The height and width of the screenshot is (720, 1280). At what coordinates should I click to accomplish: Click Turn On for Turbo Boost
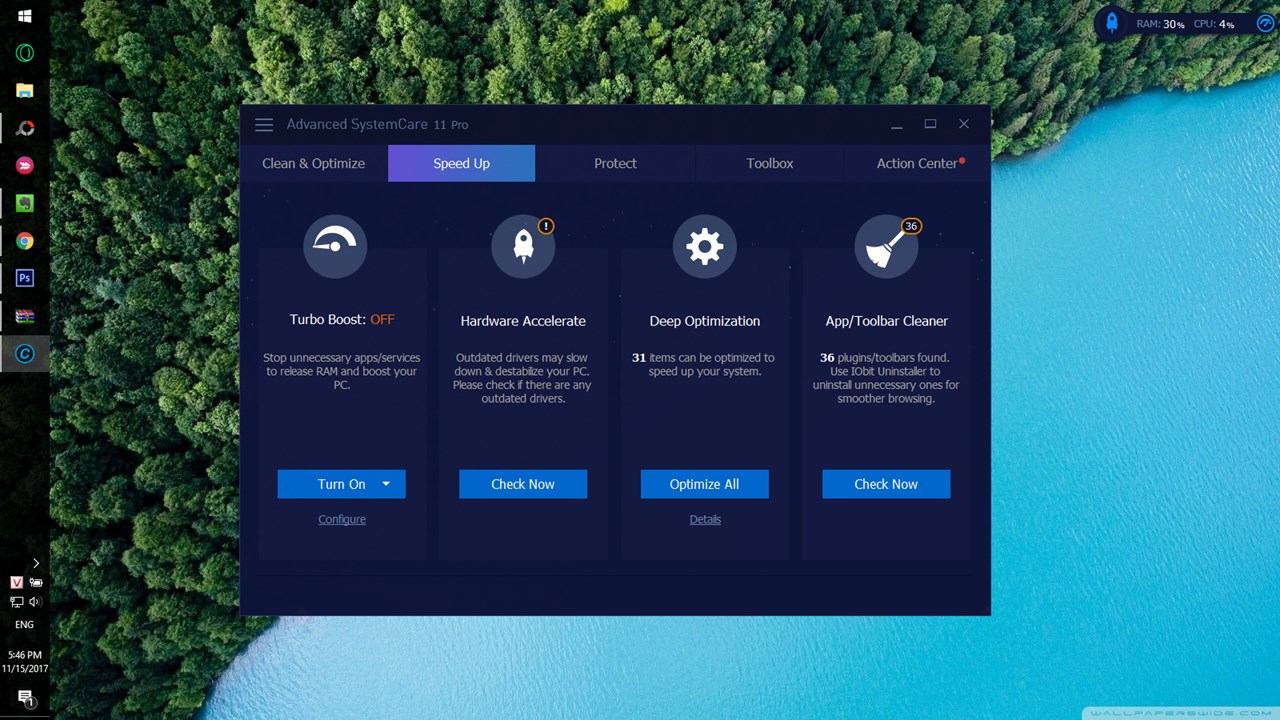click(341, 484)
